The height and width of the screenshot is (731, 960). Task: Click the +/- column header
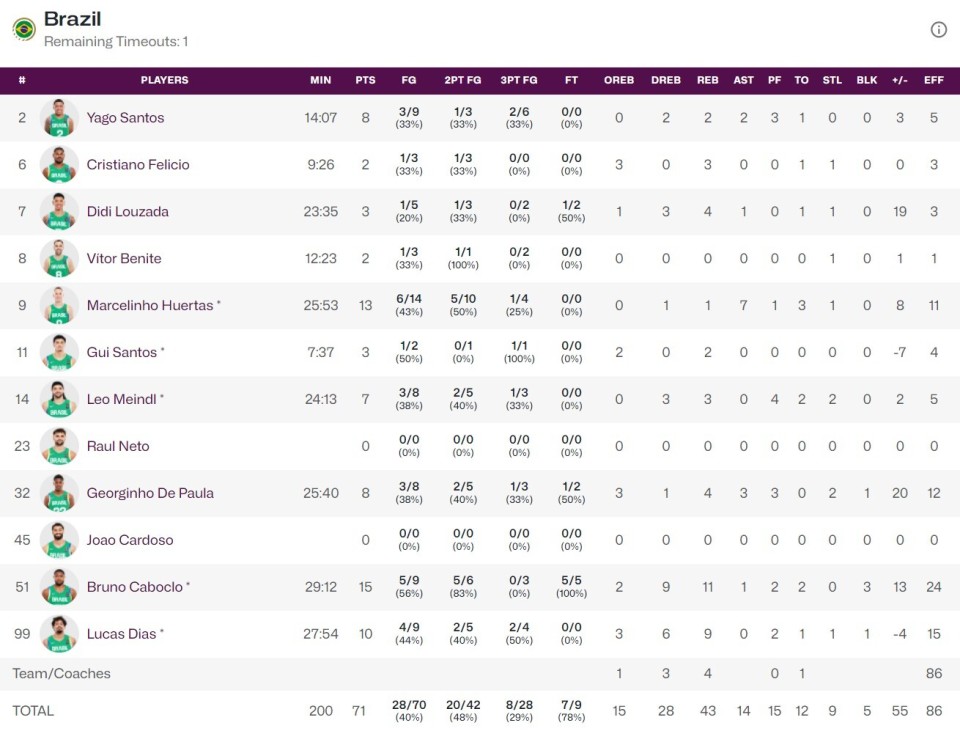(899, 80)
